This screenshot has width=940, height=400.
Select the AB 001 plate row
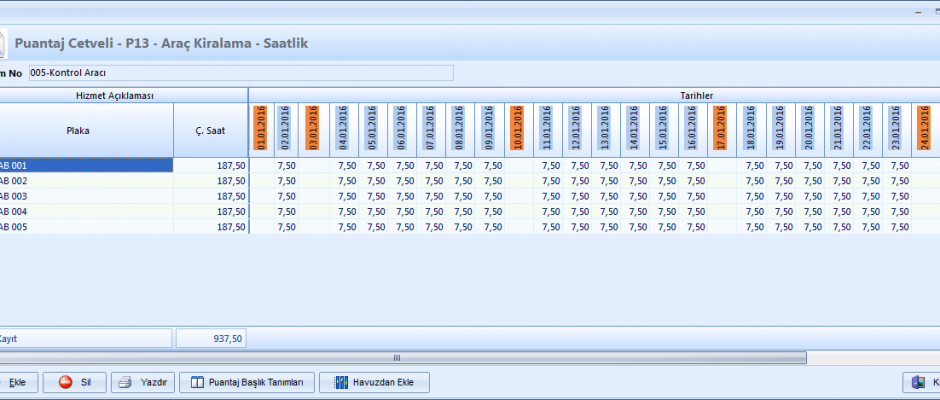point(86,166)
